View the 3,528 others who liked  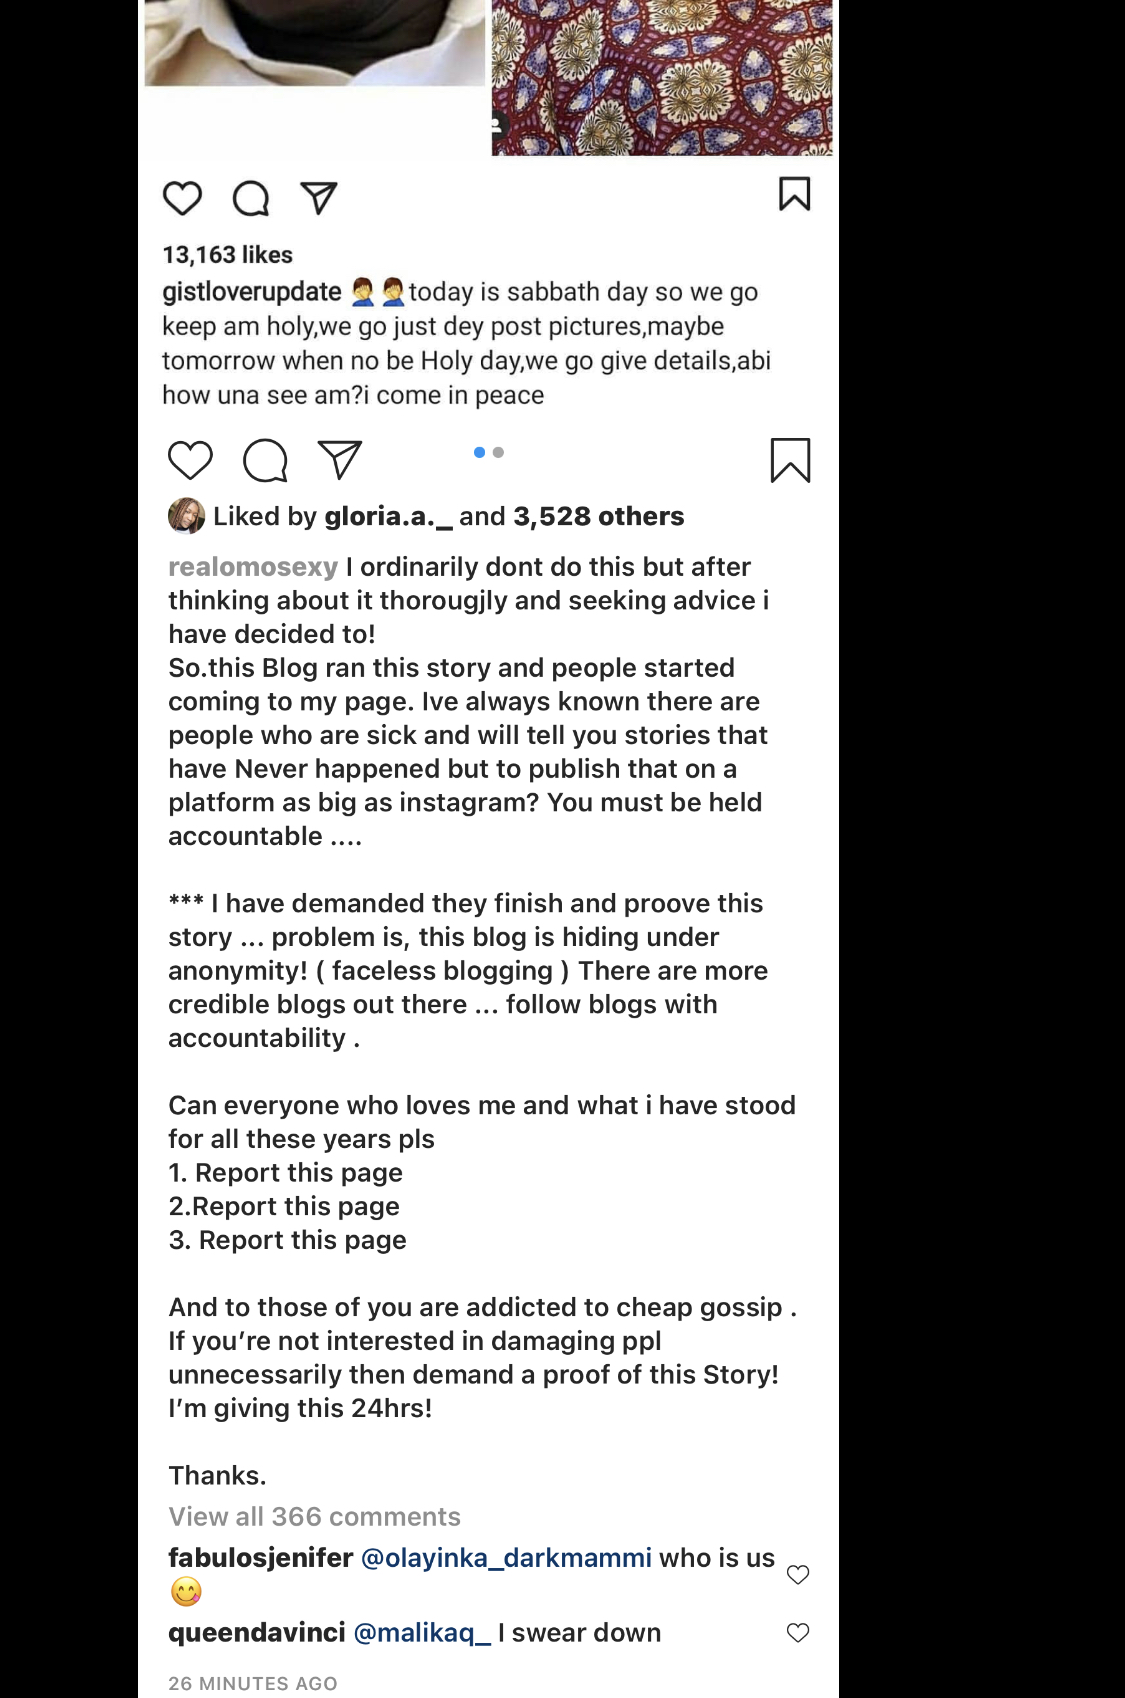coord(598,517)
